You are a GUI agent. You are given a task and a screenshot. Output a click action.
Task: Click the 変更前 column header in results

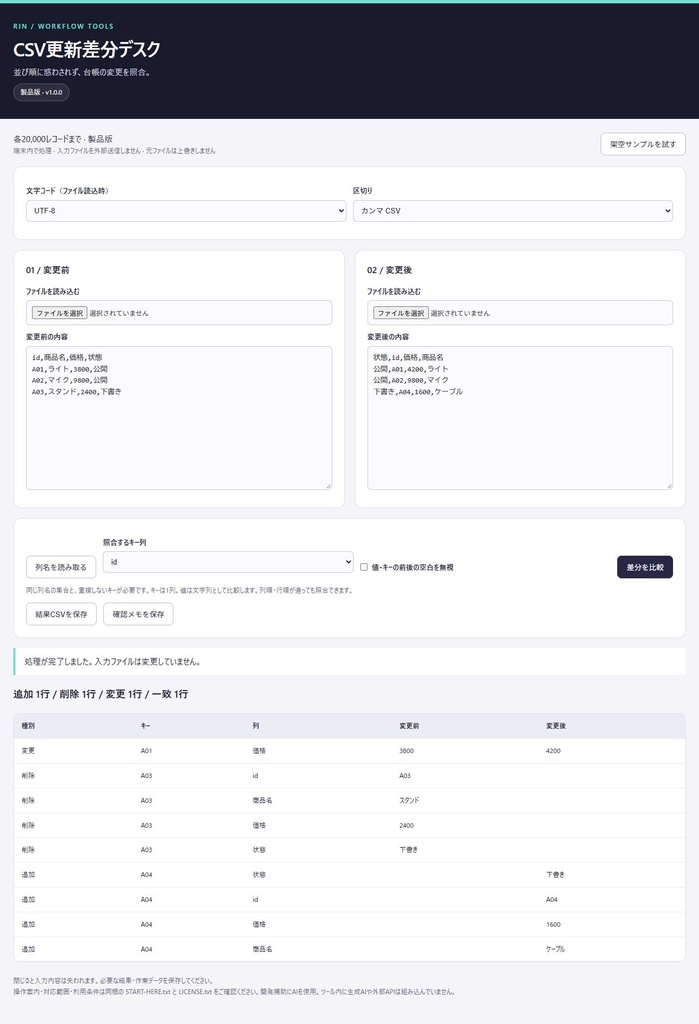tap(410, 726)
